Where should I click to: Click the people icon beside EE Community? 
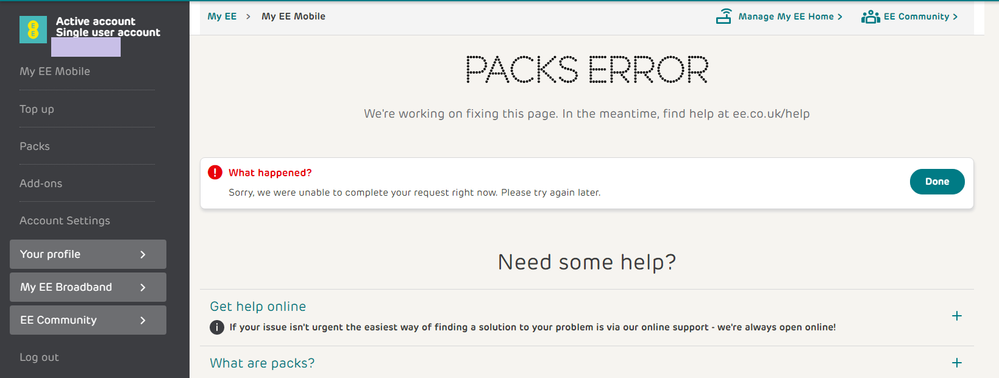pyautogui.click(x=870, y=17)
